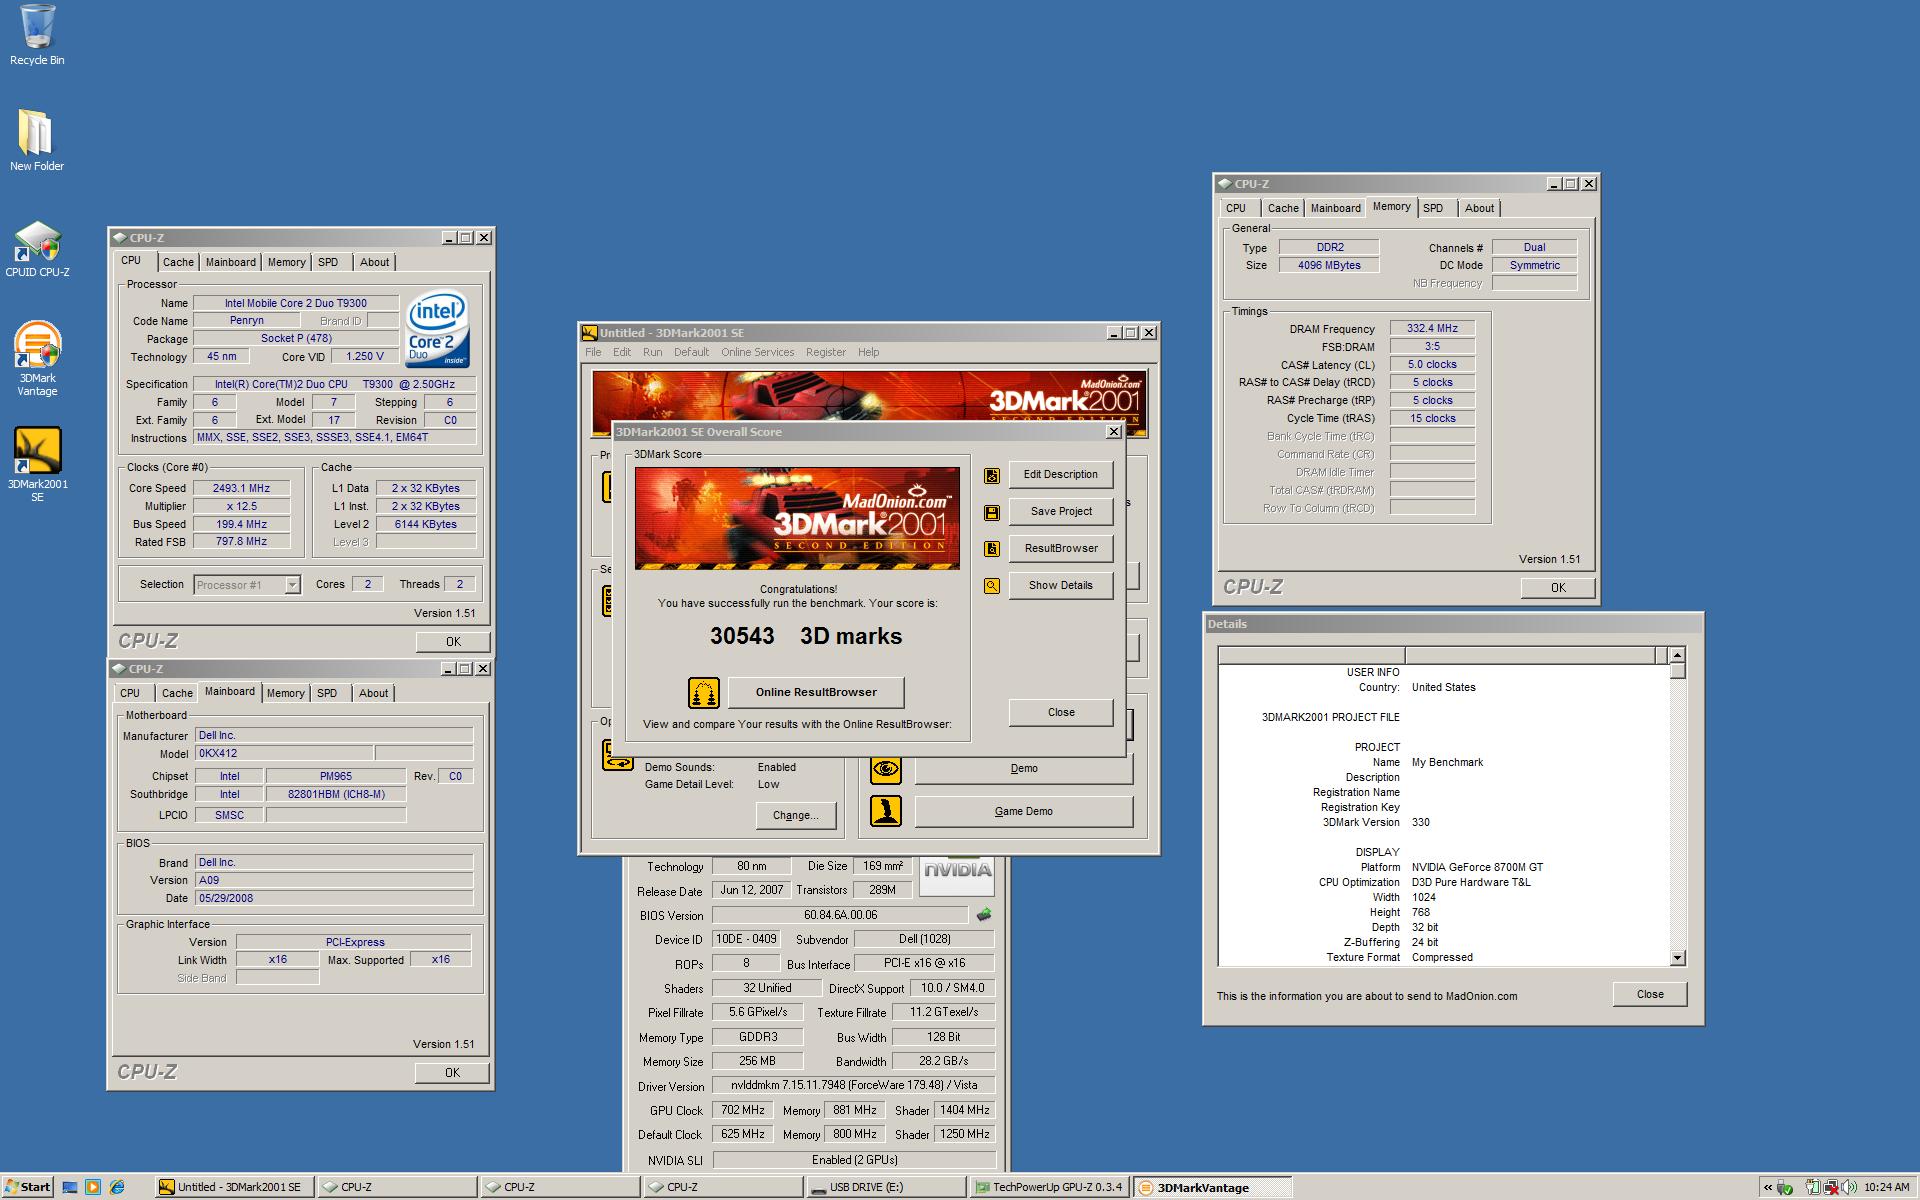The height and width of the screenshot is (1200, 1920).
Task: Launch media player from quick launch
Action: (x=93, y=1187)
